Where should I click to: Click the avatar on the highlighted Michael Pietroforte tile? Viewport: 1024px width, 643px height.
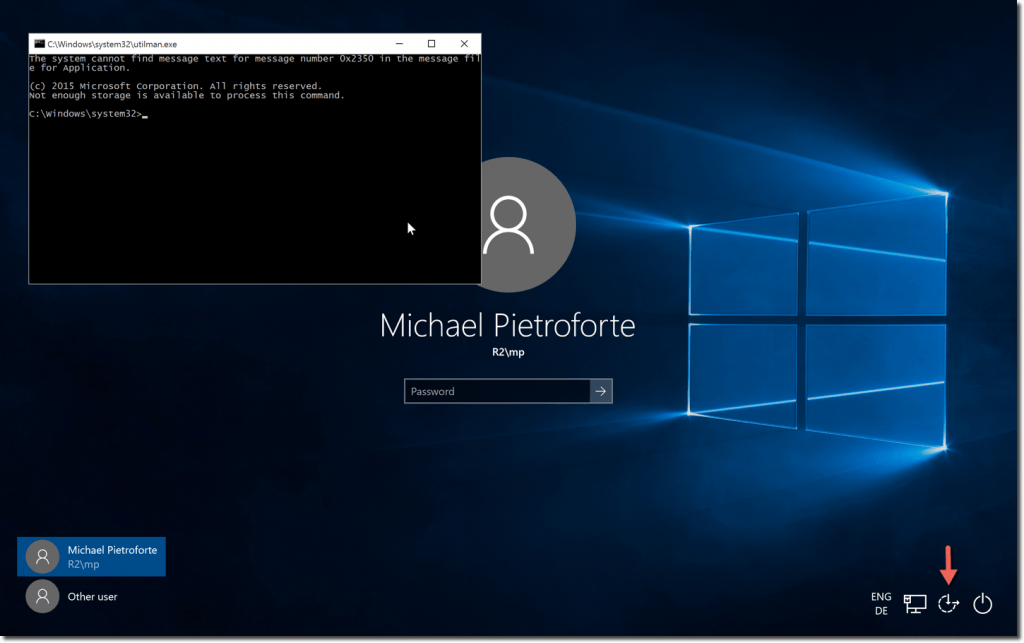(42, 557)
